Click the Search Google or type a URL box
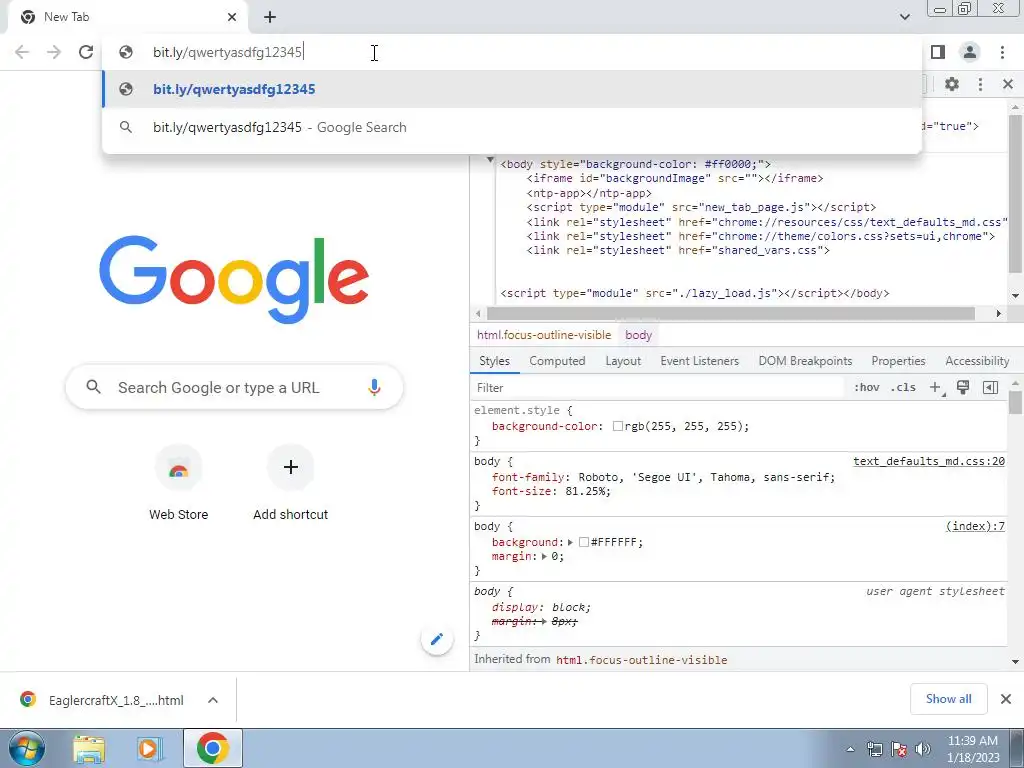Viewport: 1024px width, 768px height. coord(234,387)
